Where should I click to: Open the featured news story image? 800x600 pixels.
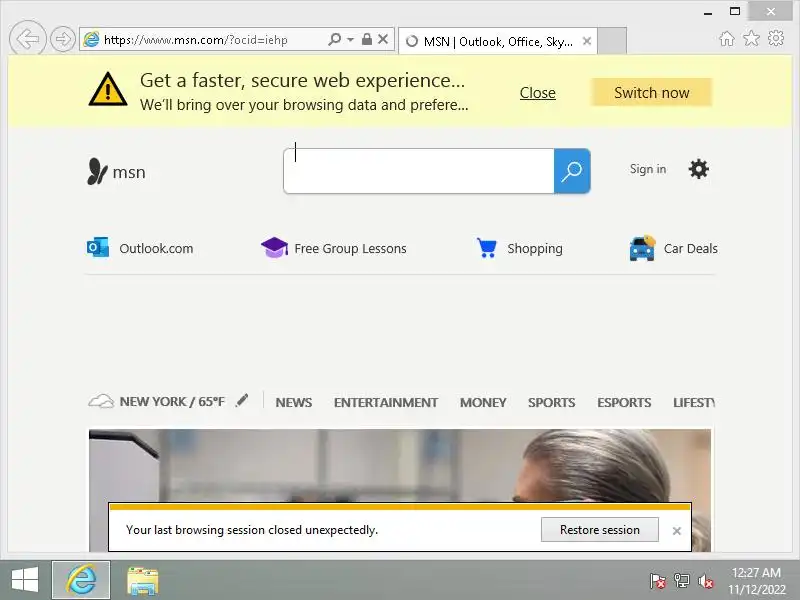pos(399,465)
